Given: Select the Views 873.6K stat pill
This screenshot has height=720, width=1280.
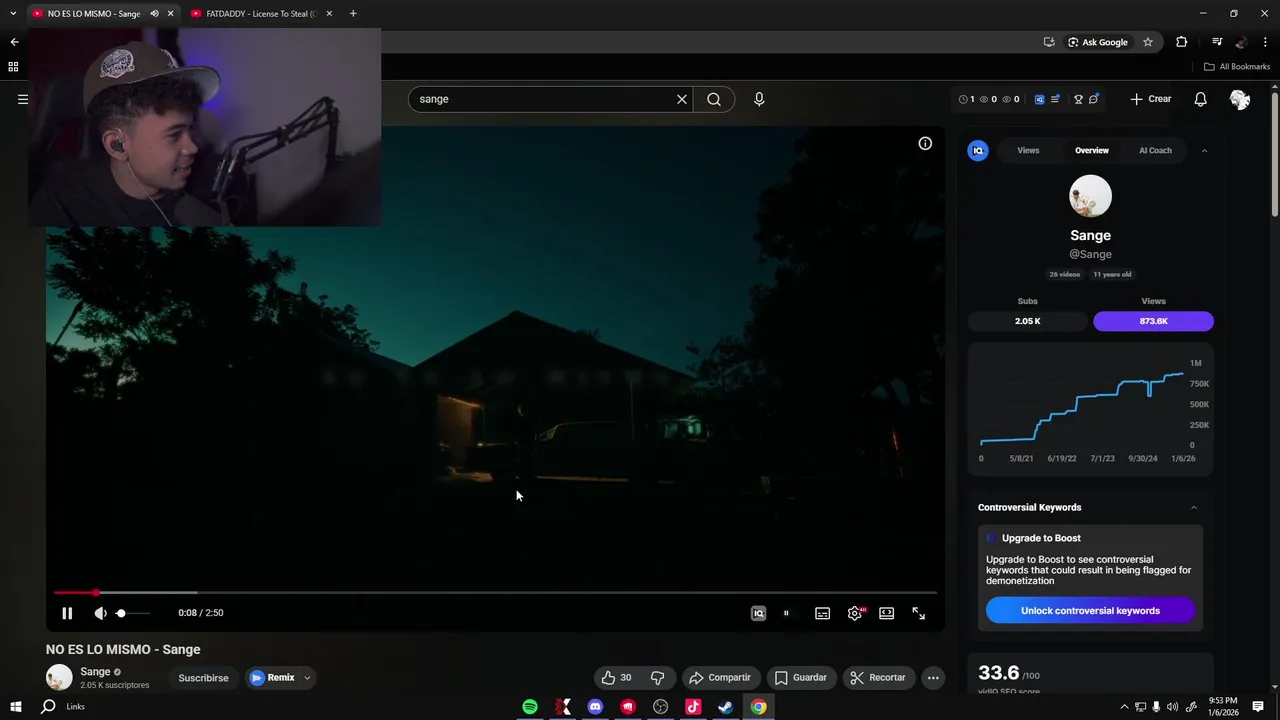Looking at the screenshot, I should pos(1153,321).
